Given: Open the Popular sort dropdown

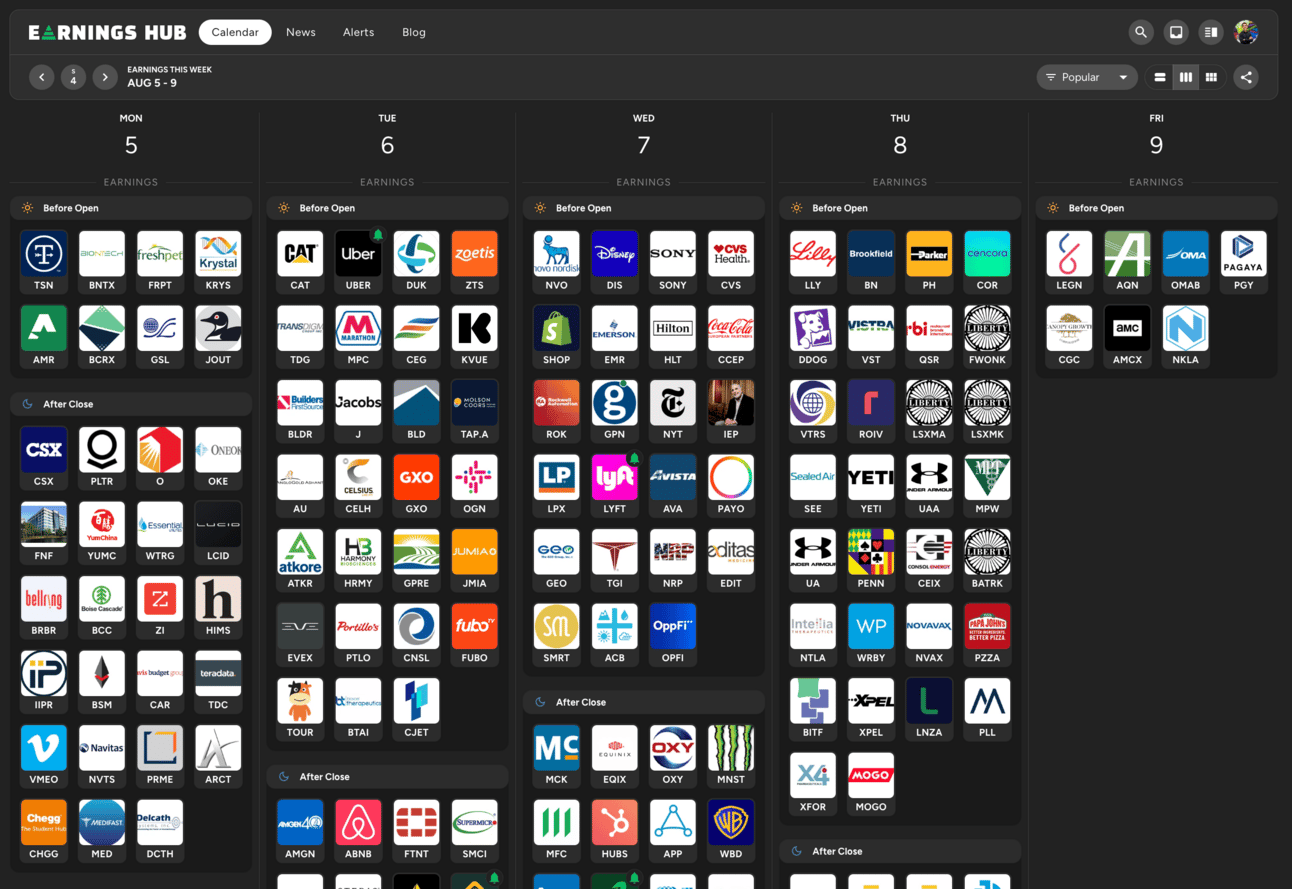Looking at the screenshot, I should click(1087, 77).
